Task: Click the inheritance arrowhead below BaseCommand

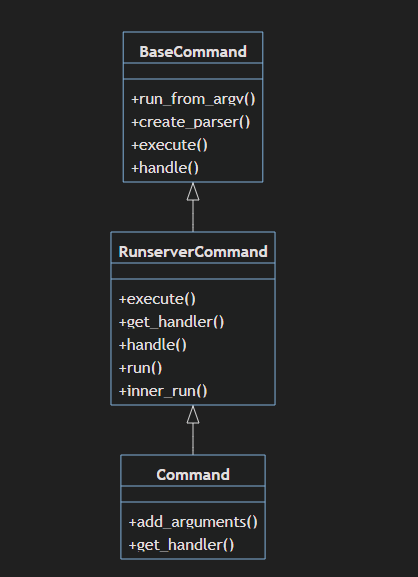Action: point(193,192)
